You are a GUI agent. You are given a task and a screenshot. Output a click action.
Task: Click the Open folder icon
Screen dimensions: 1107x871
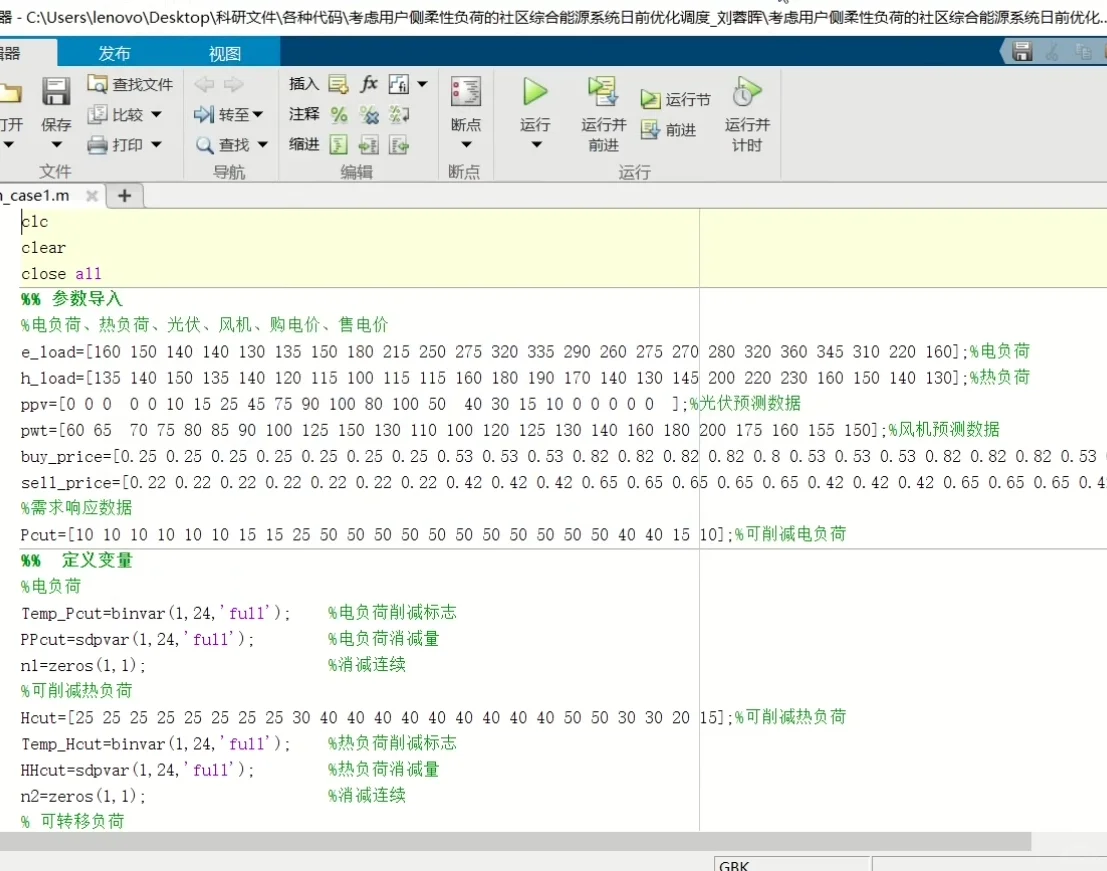[x=11, y=92]
